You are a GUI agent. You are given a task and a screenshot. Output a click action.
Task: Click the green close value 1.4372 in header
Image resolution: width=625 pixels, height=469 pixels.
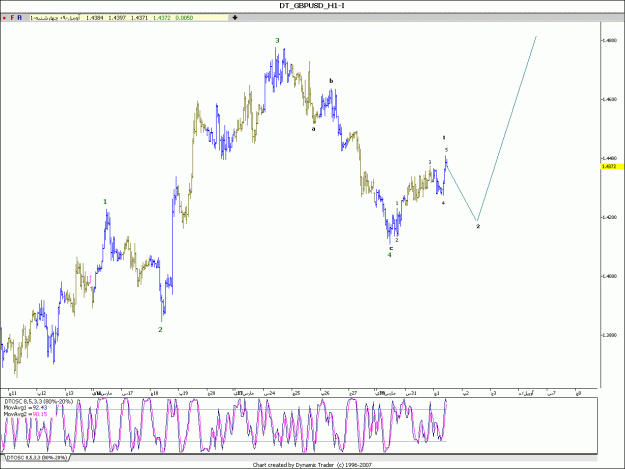(161, 18)
